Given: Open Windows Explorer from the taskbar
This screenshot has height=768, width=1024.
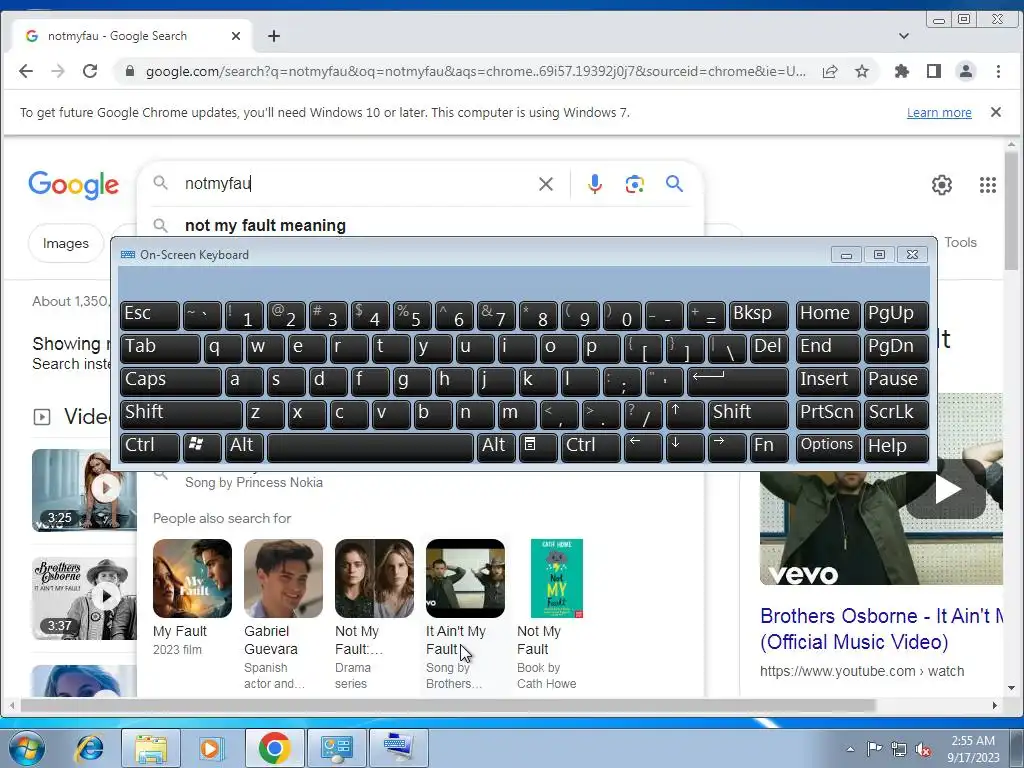Looking at the screenshot, I should tap(151, 748).
